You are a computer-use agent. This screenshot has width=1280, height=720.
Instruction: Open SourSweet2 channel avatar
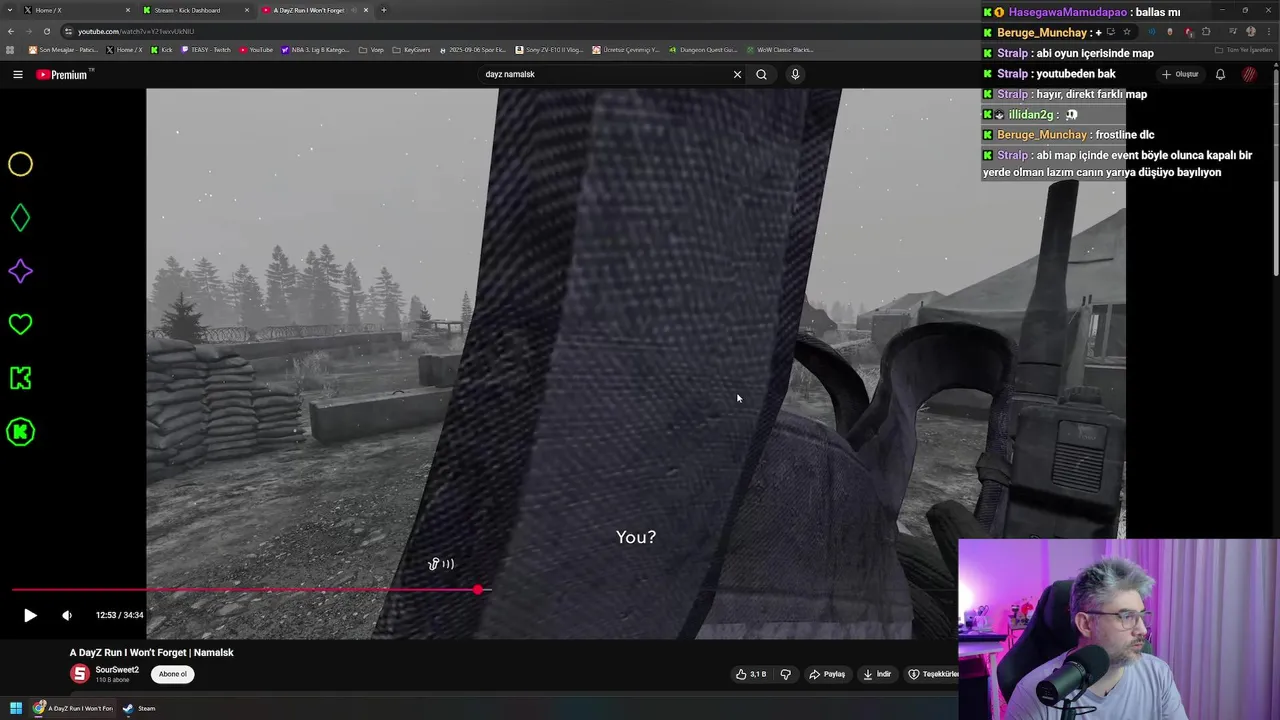[x=79, y=674]
